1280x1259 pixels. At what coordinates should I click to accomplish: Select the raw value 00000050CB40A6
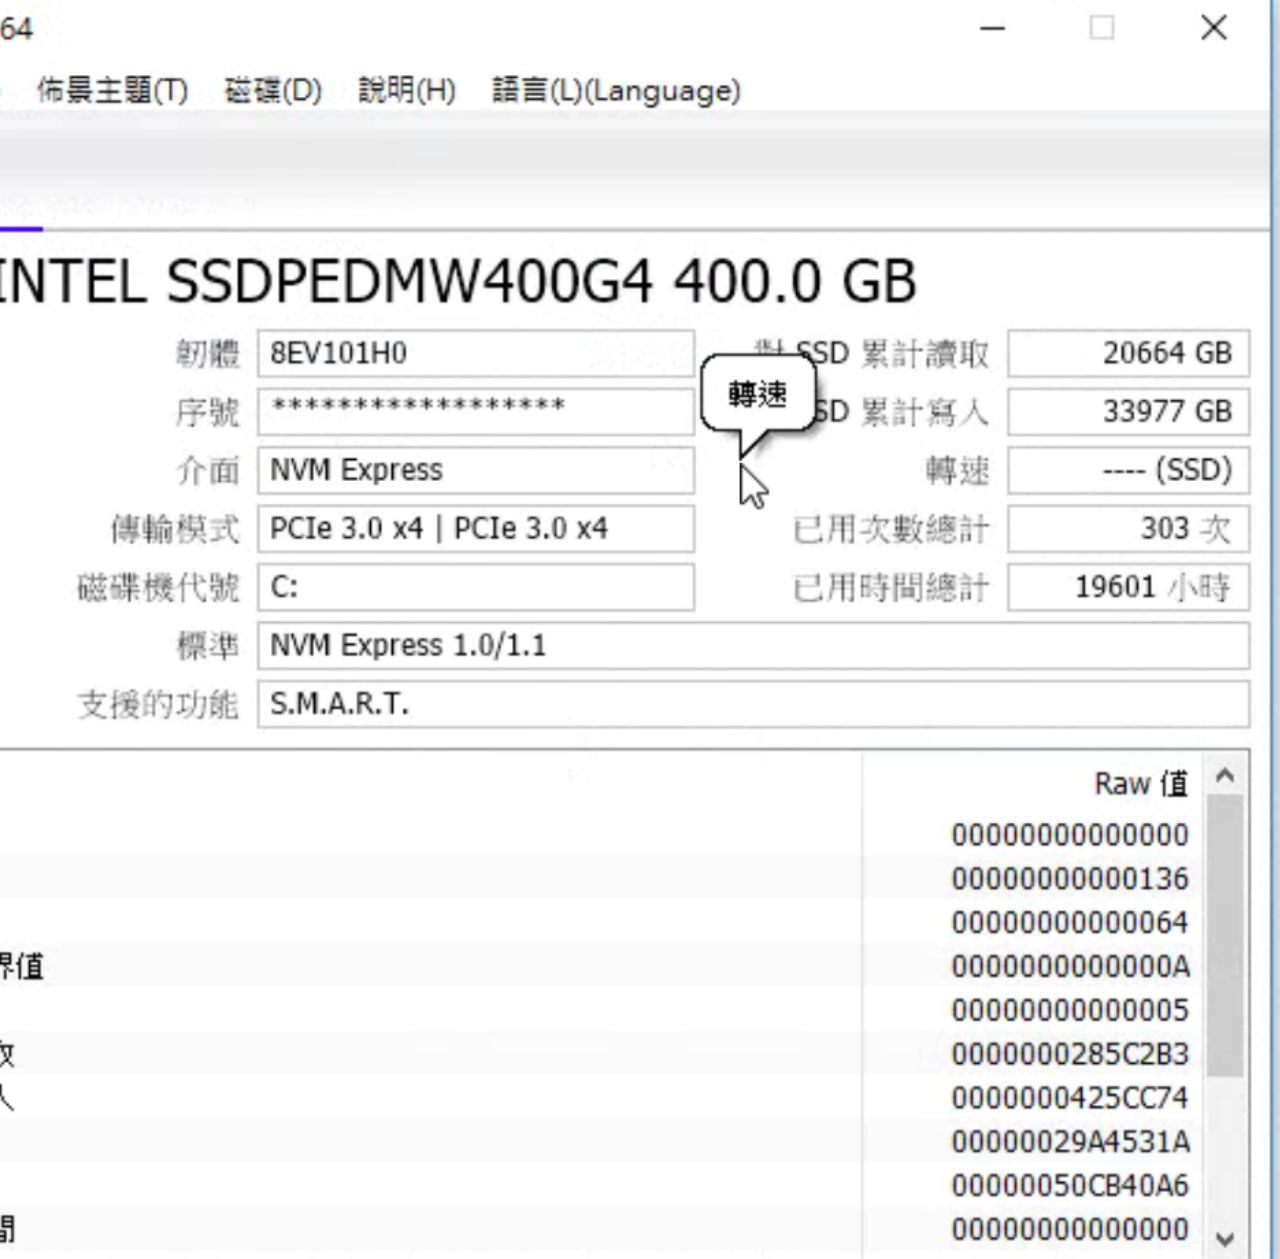(1070, 1186)
